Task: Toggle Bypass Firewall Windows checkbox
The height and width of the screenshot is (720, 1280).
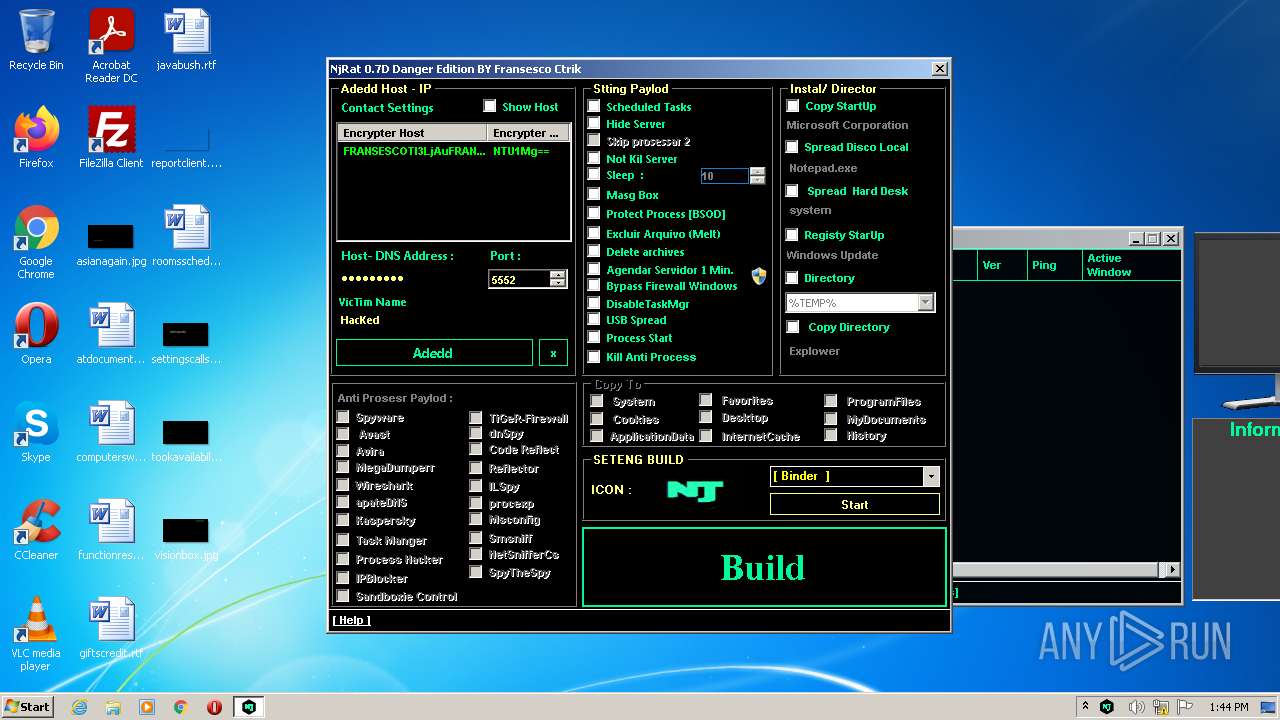Action: [594, 286]
